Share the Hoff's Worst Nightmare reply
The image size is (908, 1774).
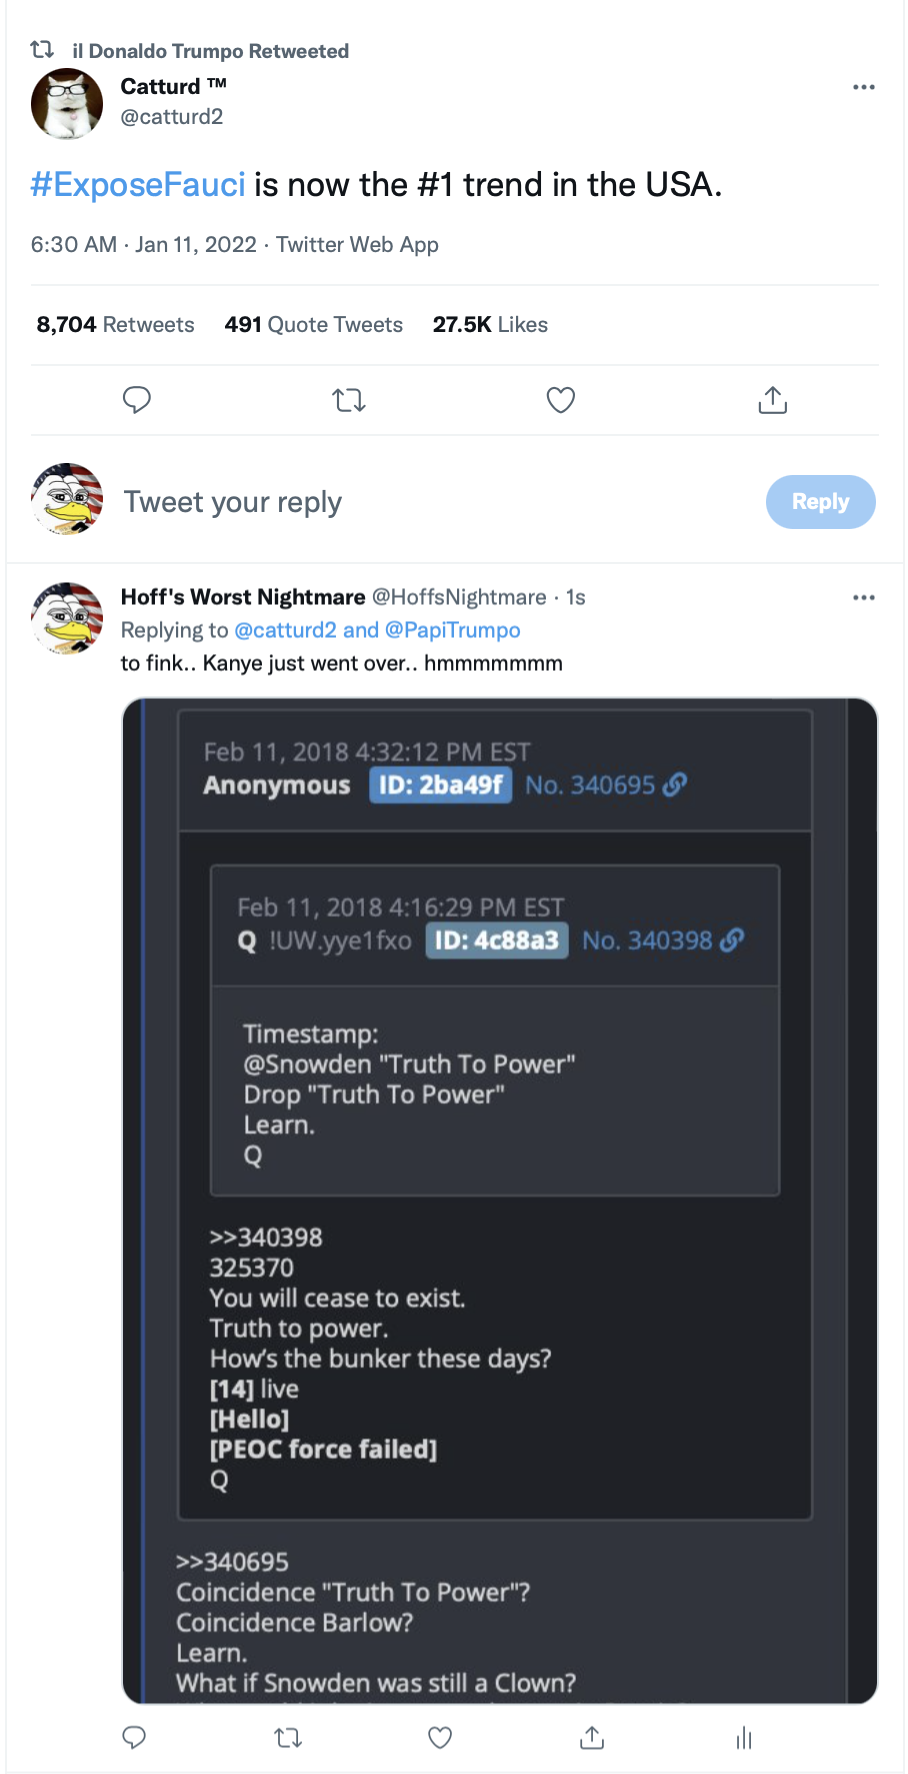592,1738
